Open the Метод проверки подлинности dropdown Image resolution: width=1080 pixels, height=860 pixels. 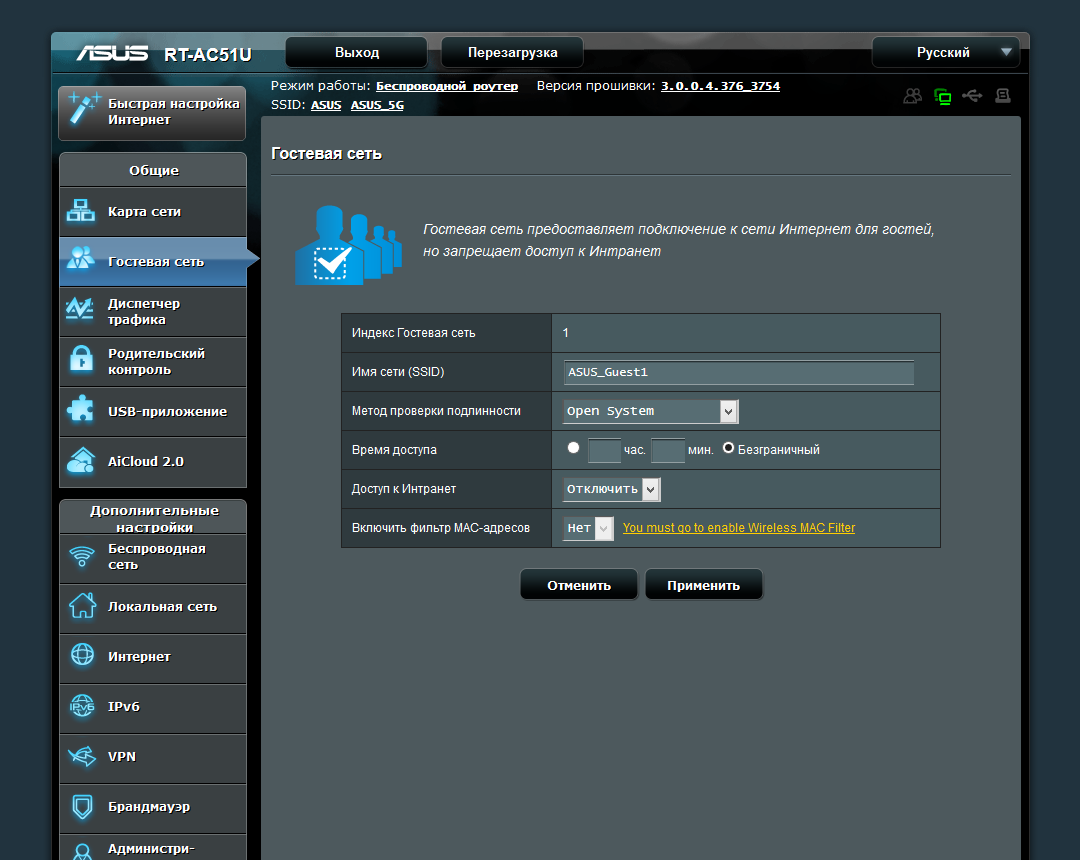(x=651, y=411)
